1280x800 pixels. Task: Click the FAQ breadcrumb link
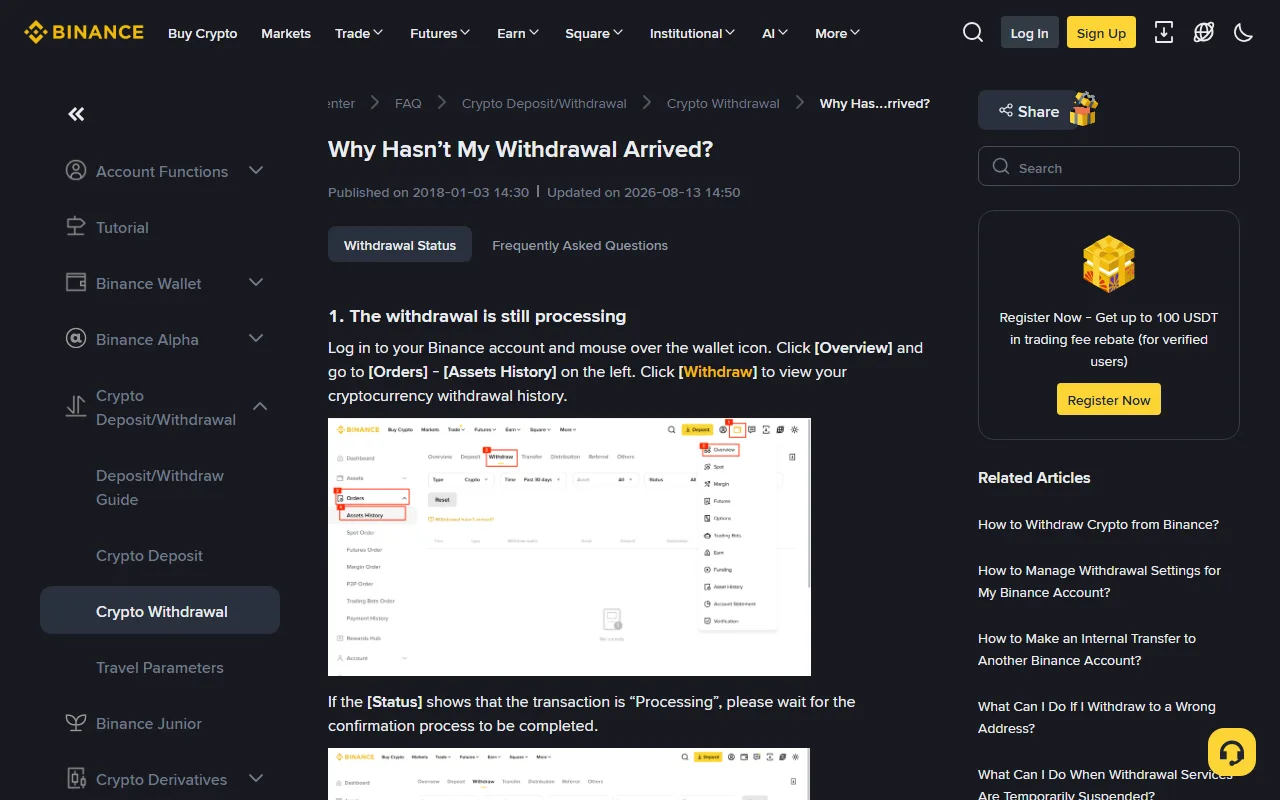click(408, 103)
